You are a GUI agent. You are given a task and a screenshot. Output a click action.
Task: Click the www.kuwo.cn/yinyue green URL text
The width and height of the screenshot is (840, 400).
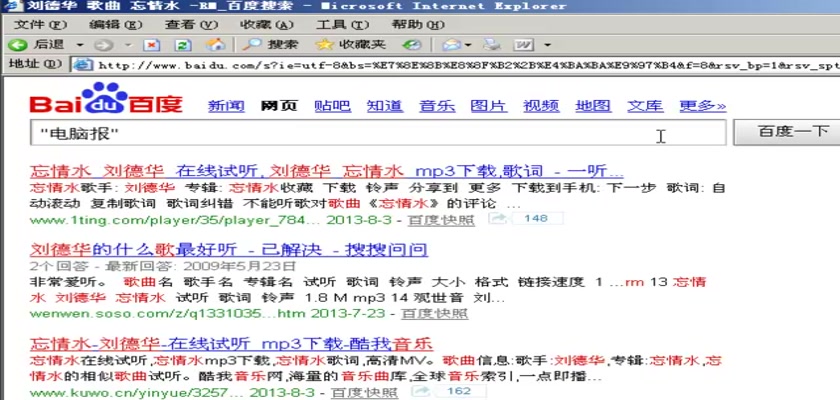click(x=137, y=392)
